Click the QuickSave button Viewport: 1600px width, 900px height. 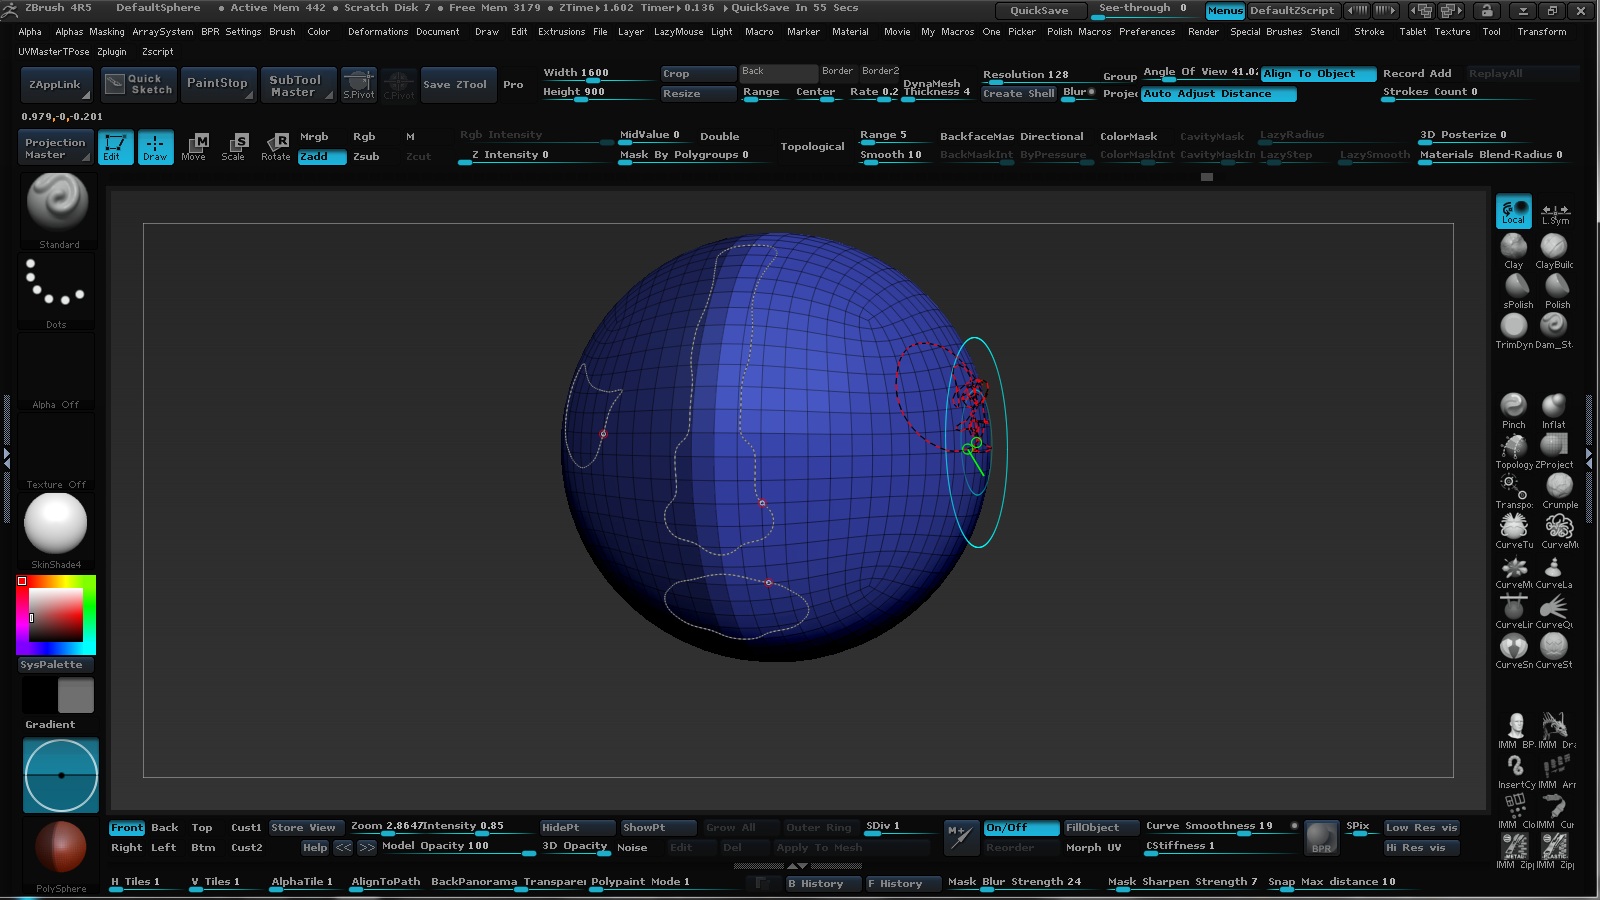pos(1039,11)
